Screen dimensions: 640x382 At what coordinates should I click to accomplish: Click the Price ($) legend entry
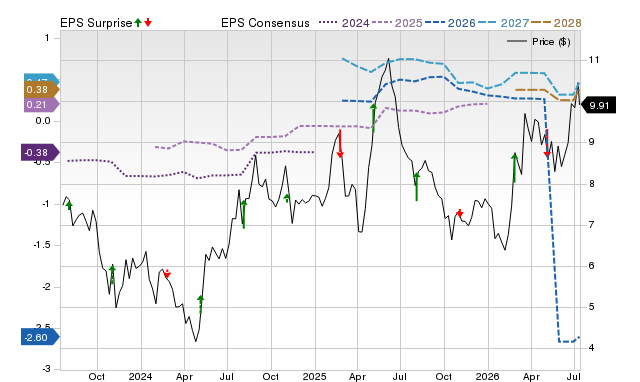538,42
